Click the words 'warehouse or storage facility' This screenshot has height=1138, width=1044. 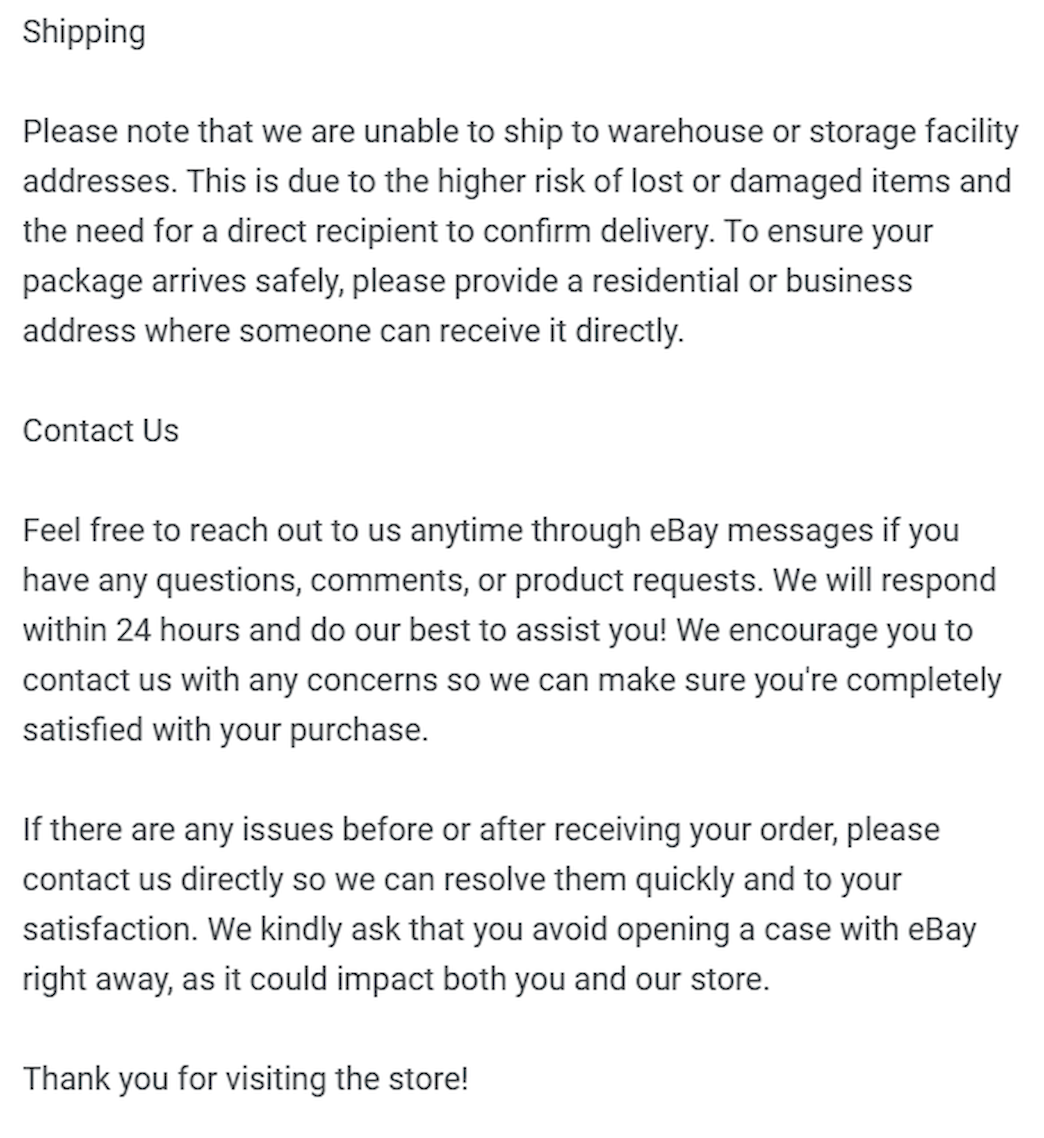pyautogui.click(x=813, y=133)
